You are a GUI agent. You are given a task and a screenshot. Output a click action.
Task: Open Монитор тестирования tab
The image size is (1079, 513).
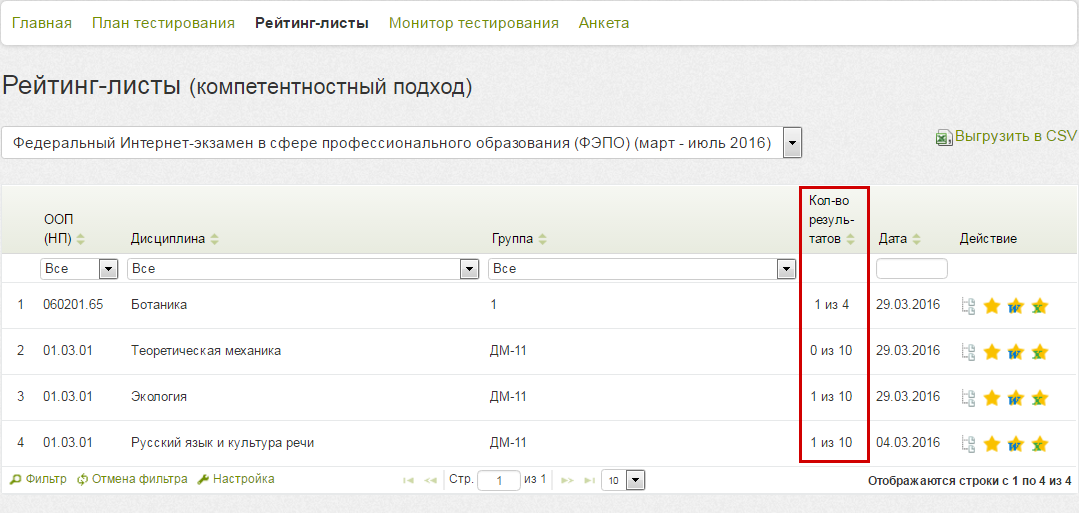[x=473, y=23]
